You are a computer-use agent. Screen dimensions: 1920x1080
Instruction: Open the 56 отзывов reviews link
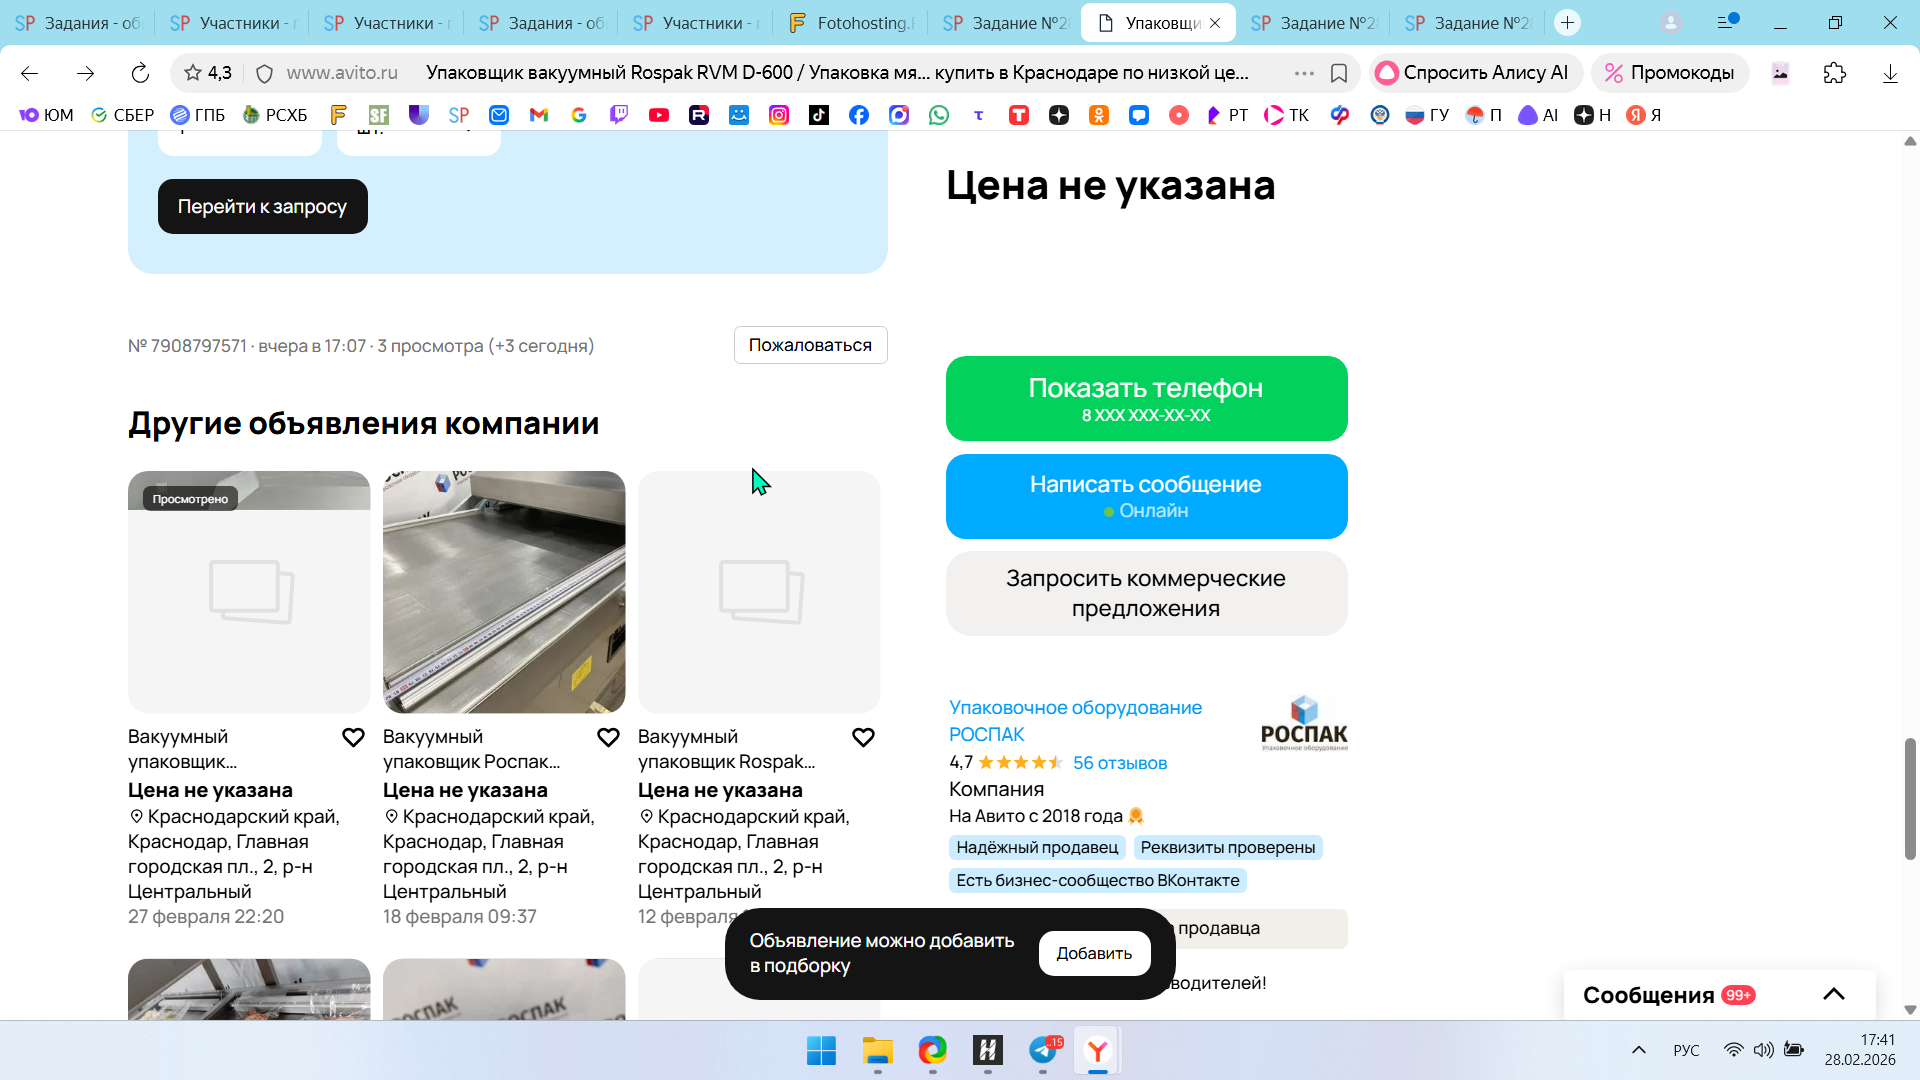point(1119,763)
